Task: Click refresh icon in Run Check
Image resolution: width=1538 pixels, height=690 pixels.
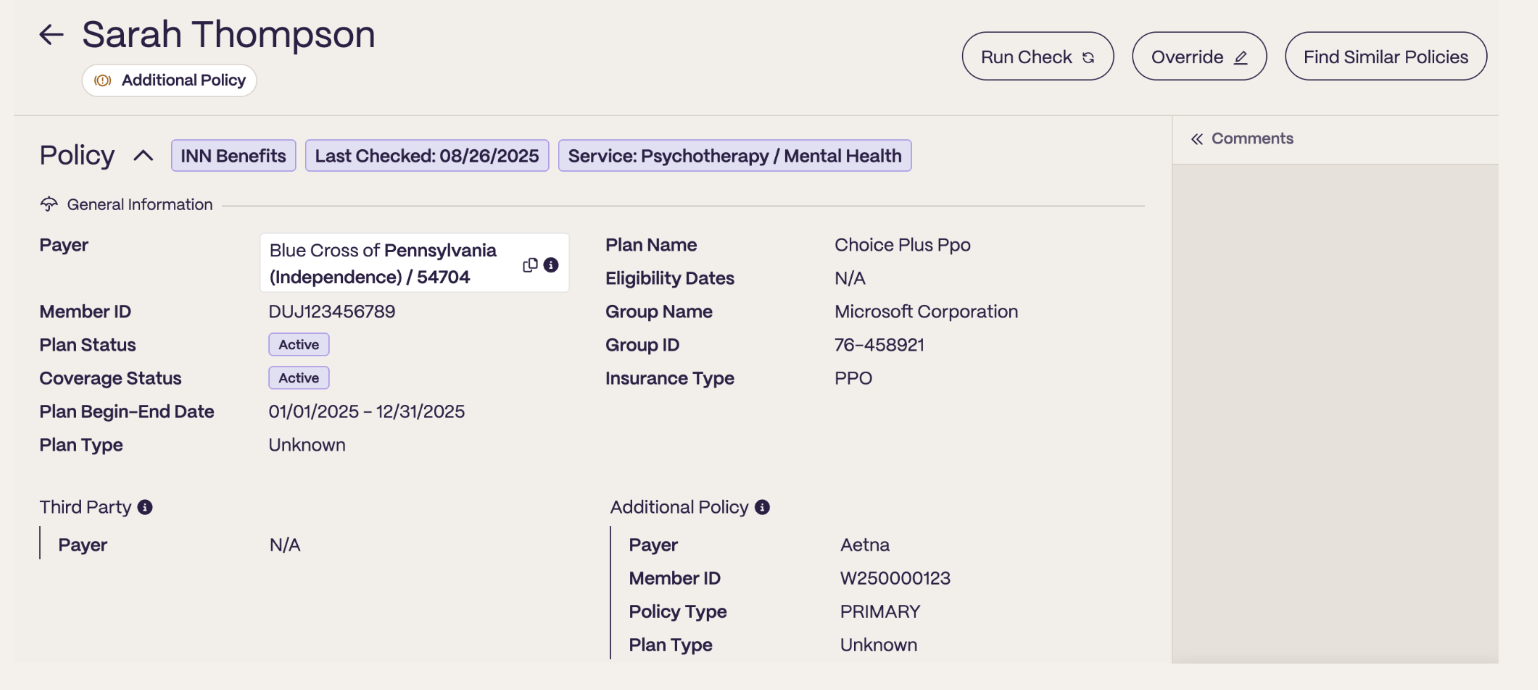Action: [1088, 58]
